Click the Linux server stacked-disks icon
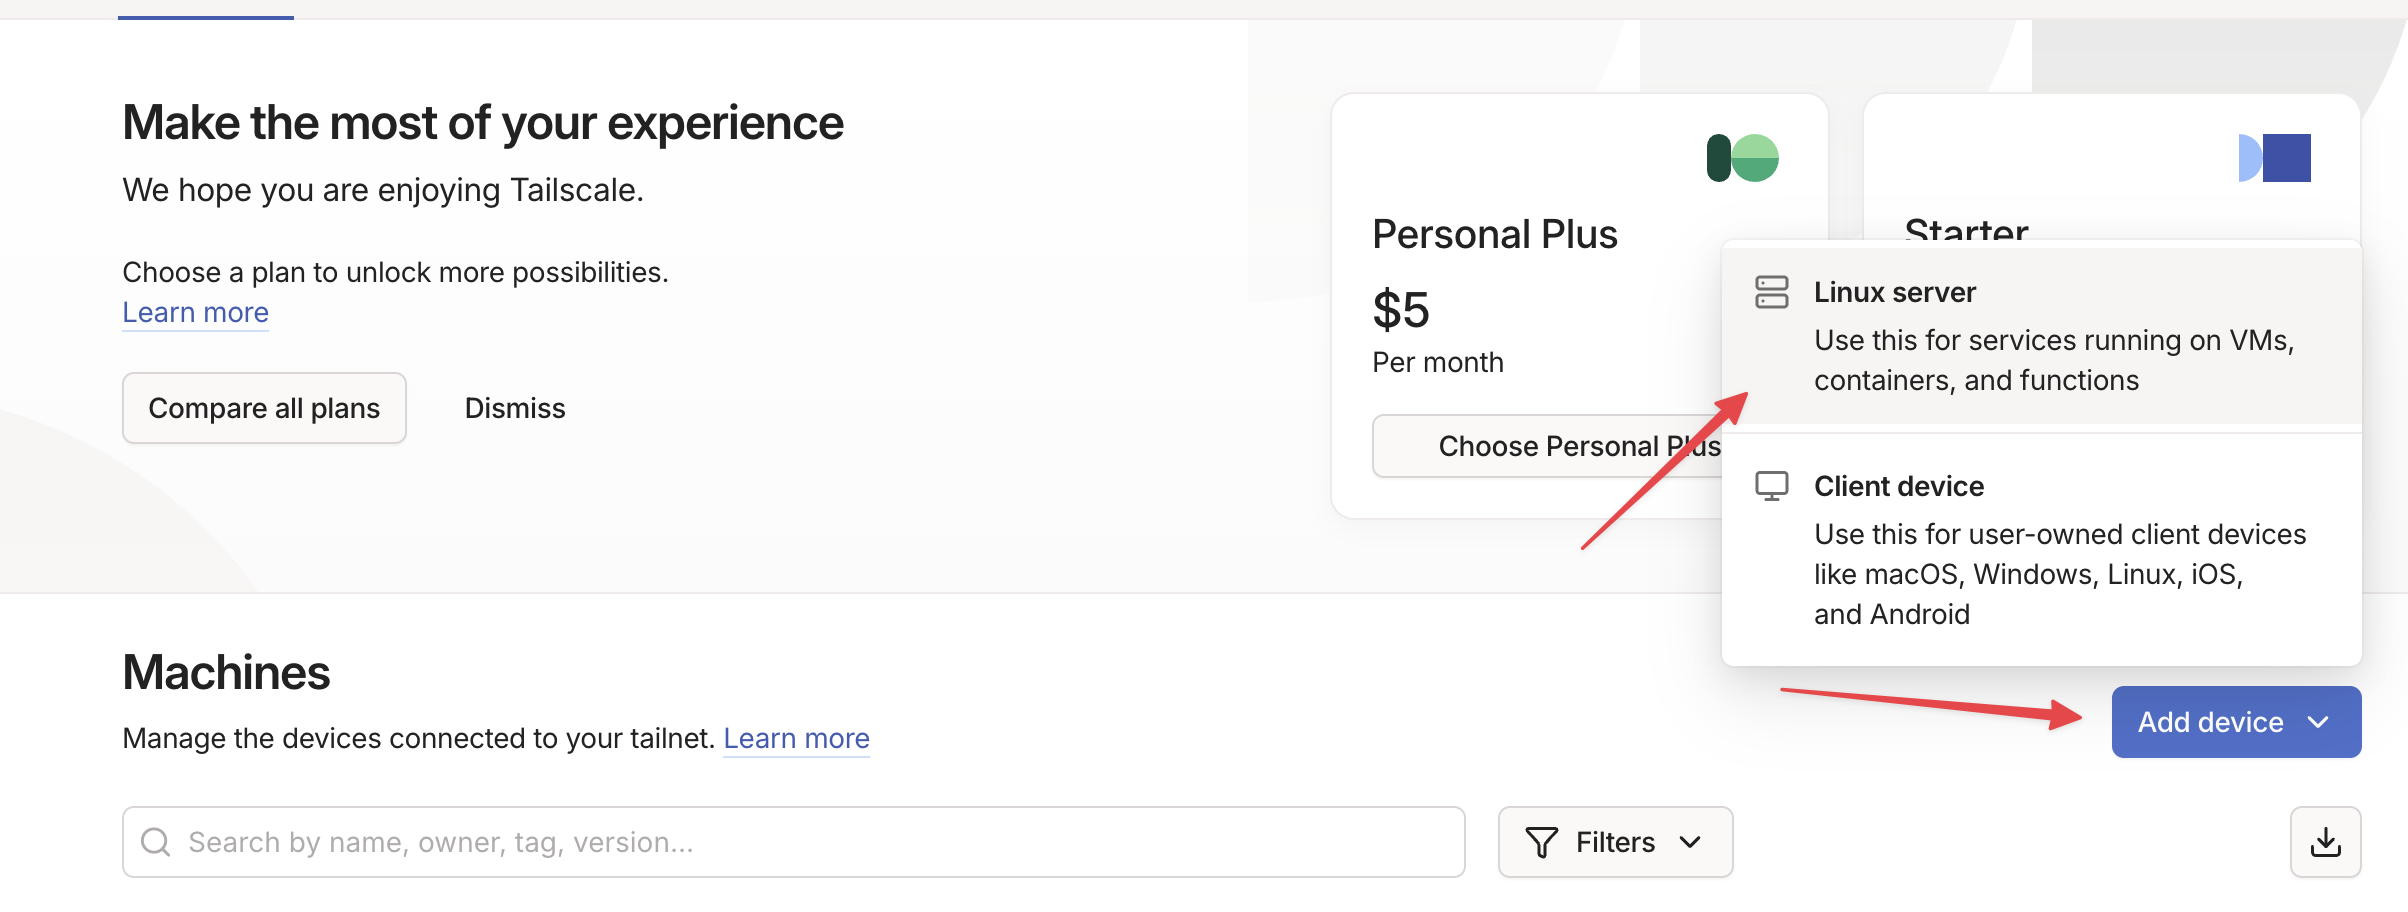Viewport: 2408px width, 912px height. [x=1771, y=292]
